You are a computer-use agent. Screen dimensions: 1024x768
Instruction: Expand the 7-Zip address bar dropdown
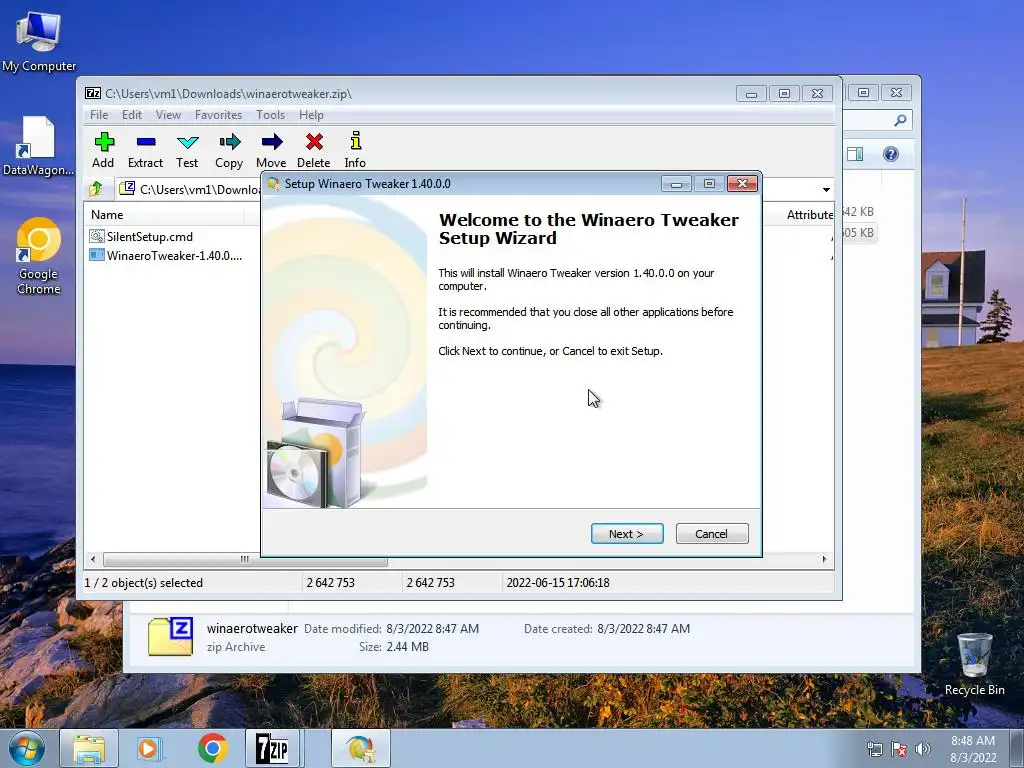[826, 189]
